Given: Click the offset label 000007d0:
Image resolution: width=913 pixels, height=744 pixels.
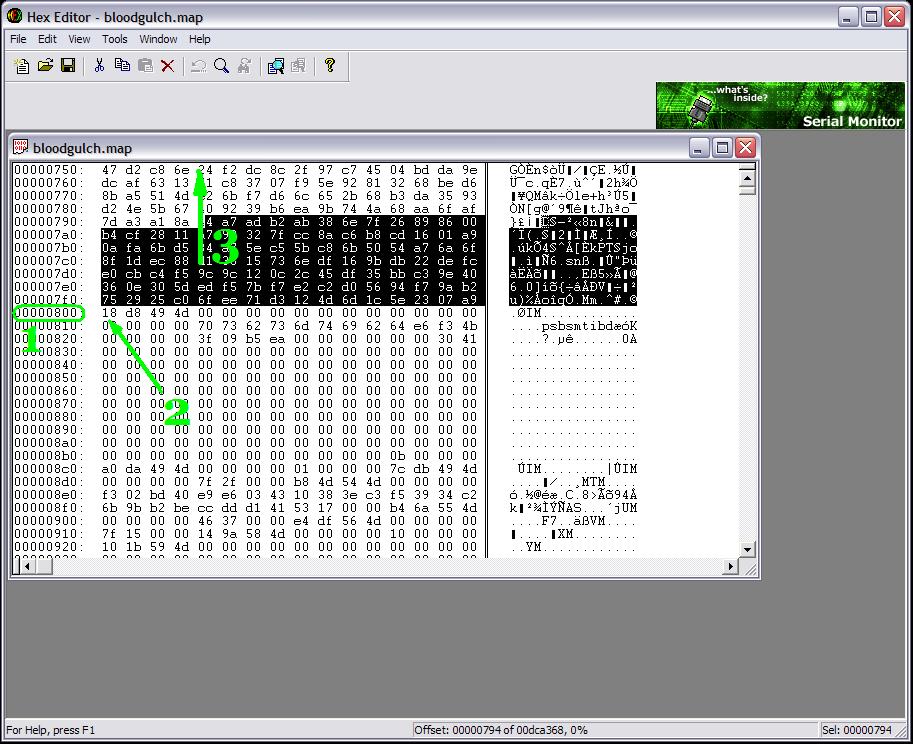Looking at the screenshot, I should coord(49,274).
